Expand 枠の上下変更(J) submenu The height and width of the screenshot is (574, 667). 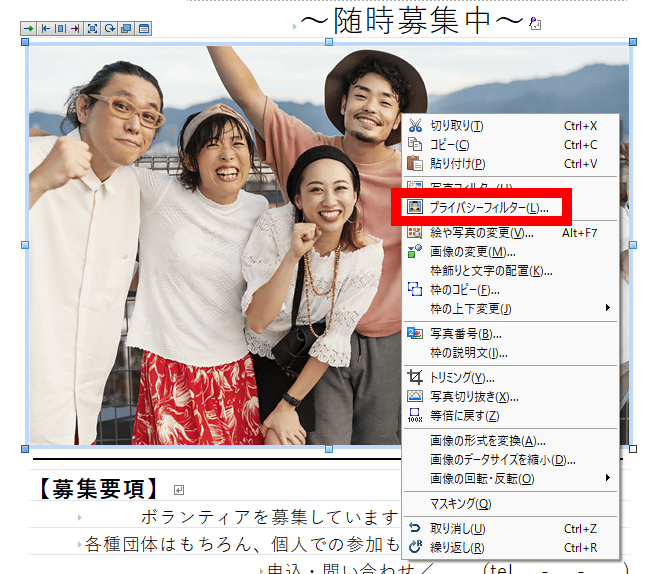(x=470, y=309)
